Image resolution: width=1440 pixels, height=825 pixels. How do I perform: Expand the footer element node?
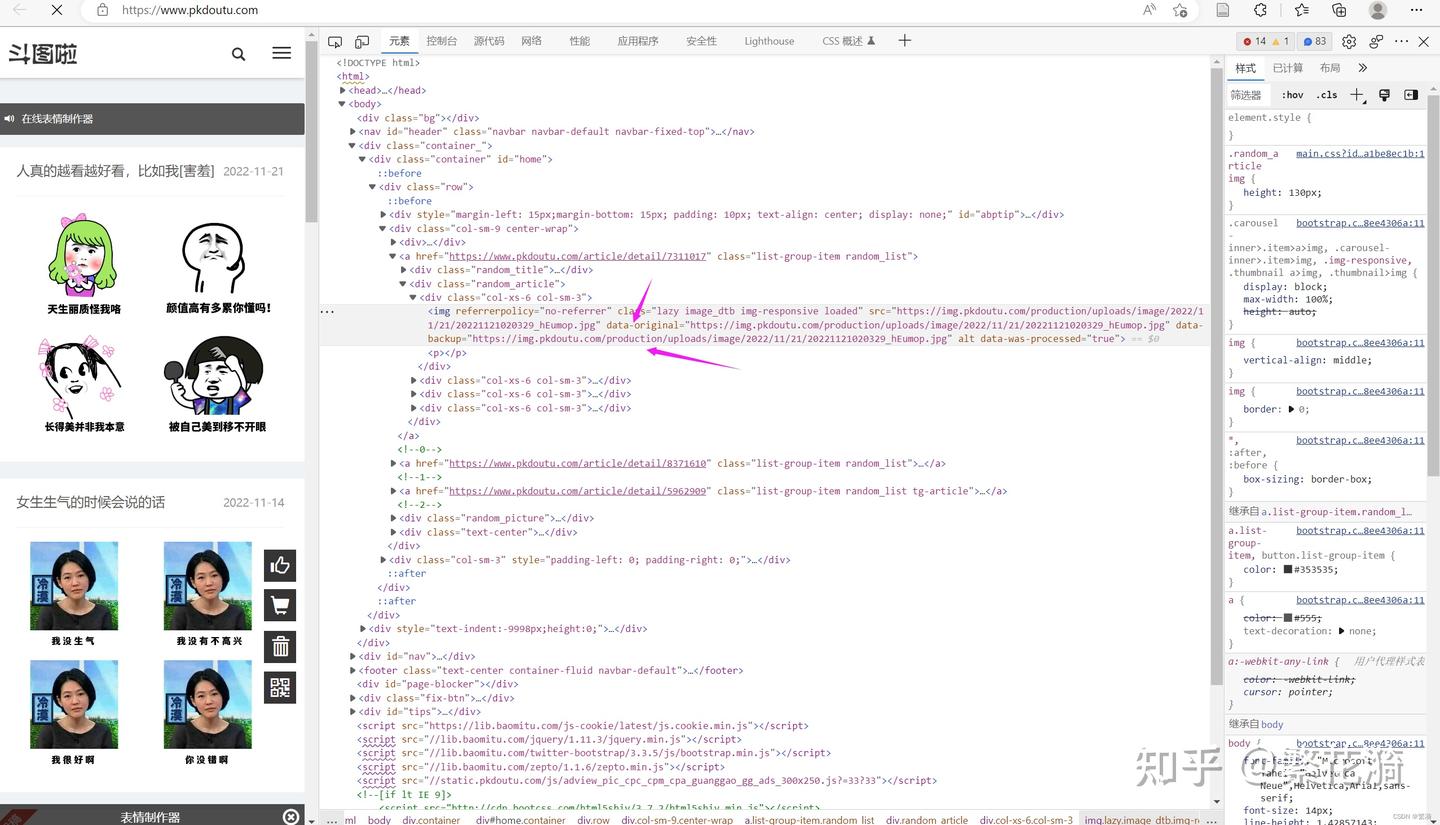pos(353,670)
